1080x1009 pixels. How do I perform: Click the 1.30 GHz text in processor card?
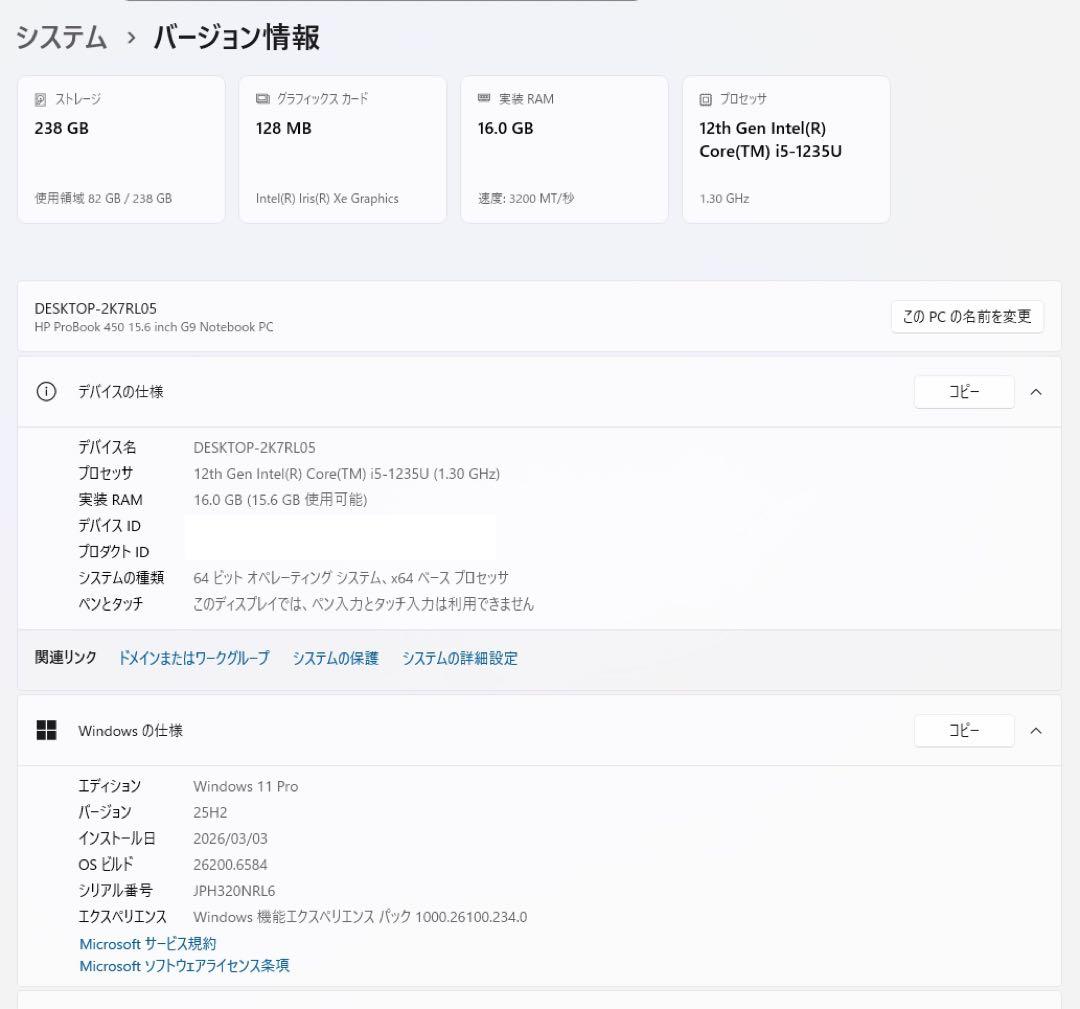coord(725,198)
